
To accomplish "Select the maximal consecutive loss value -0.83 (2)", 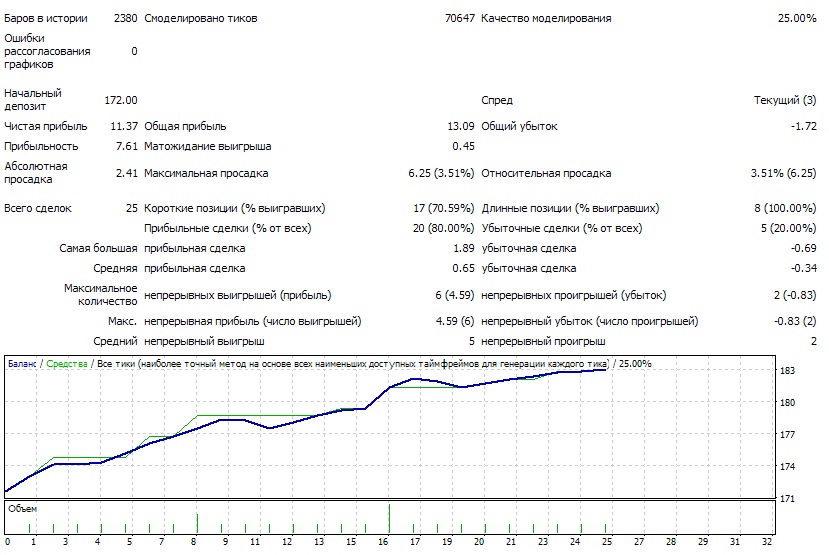I will tap(795, 321).
